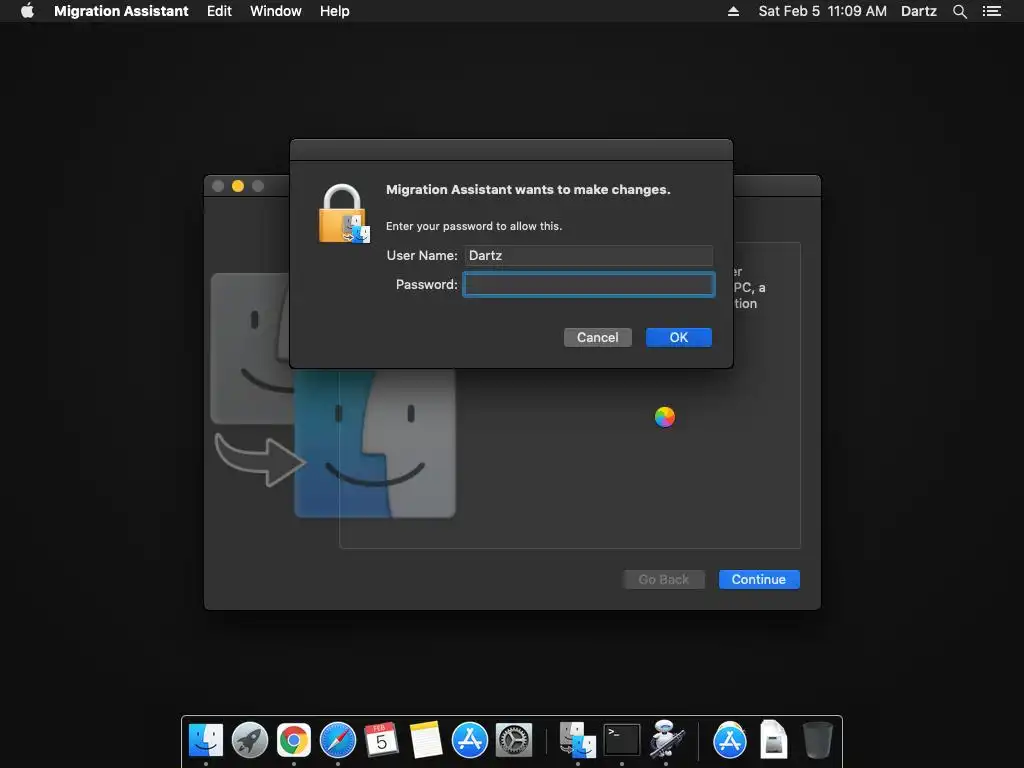Open Launchpad from the Dock

(249, 740)
